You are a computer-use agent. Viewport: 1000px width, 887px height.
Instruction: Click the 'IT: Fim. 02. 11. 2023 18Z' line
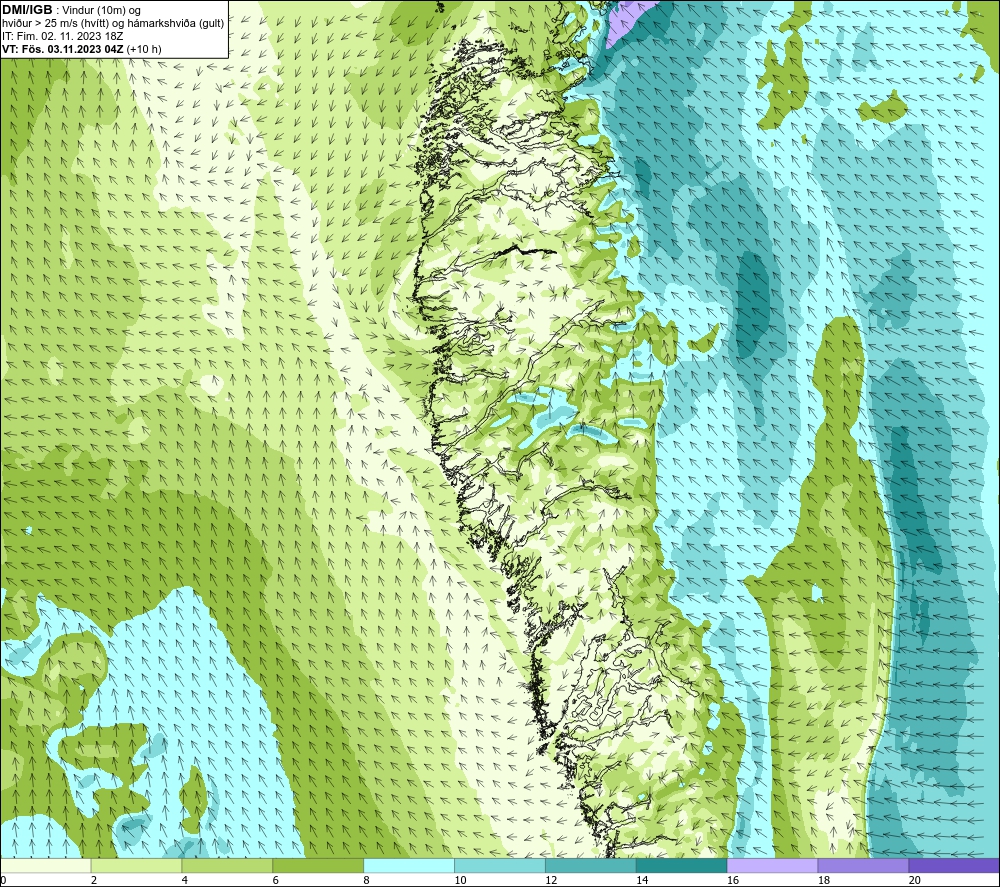[62, 36]
